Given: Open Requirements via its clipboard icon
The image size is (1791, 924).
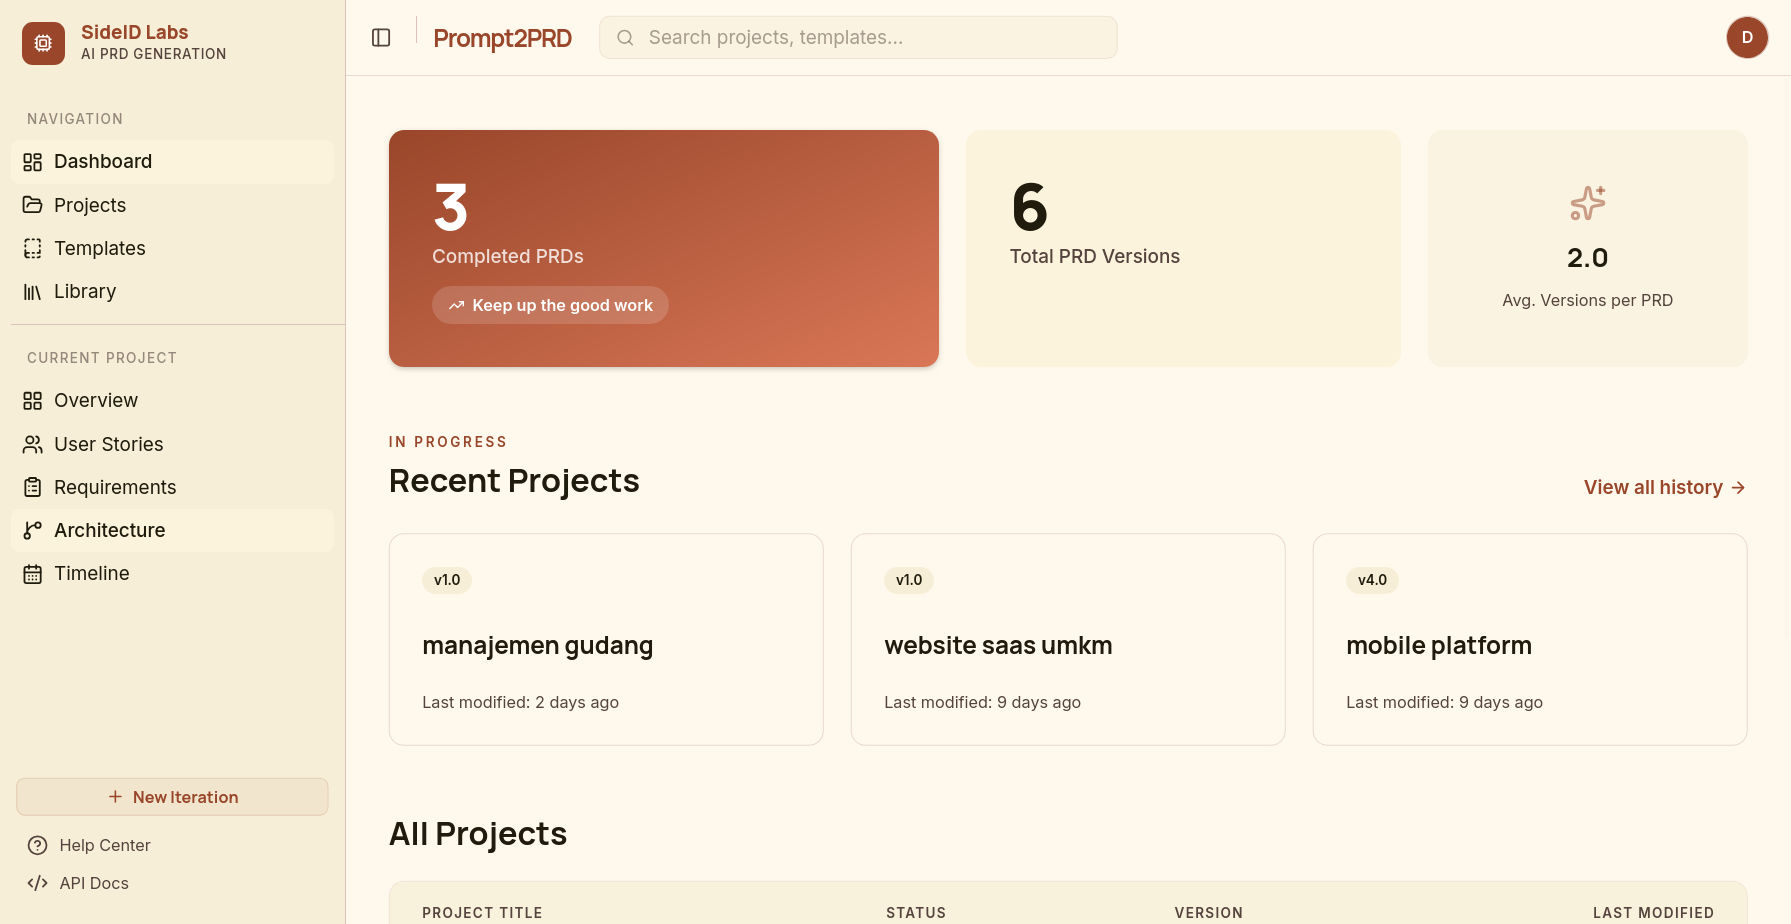Looking at the screenshot, I should point(32,487).
